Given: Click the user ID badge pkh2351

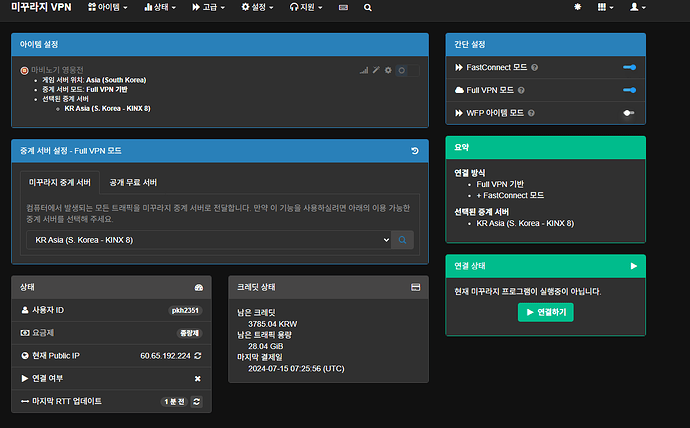Looking at the screenshot, I should tap(185, 311).
